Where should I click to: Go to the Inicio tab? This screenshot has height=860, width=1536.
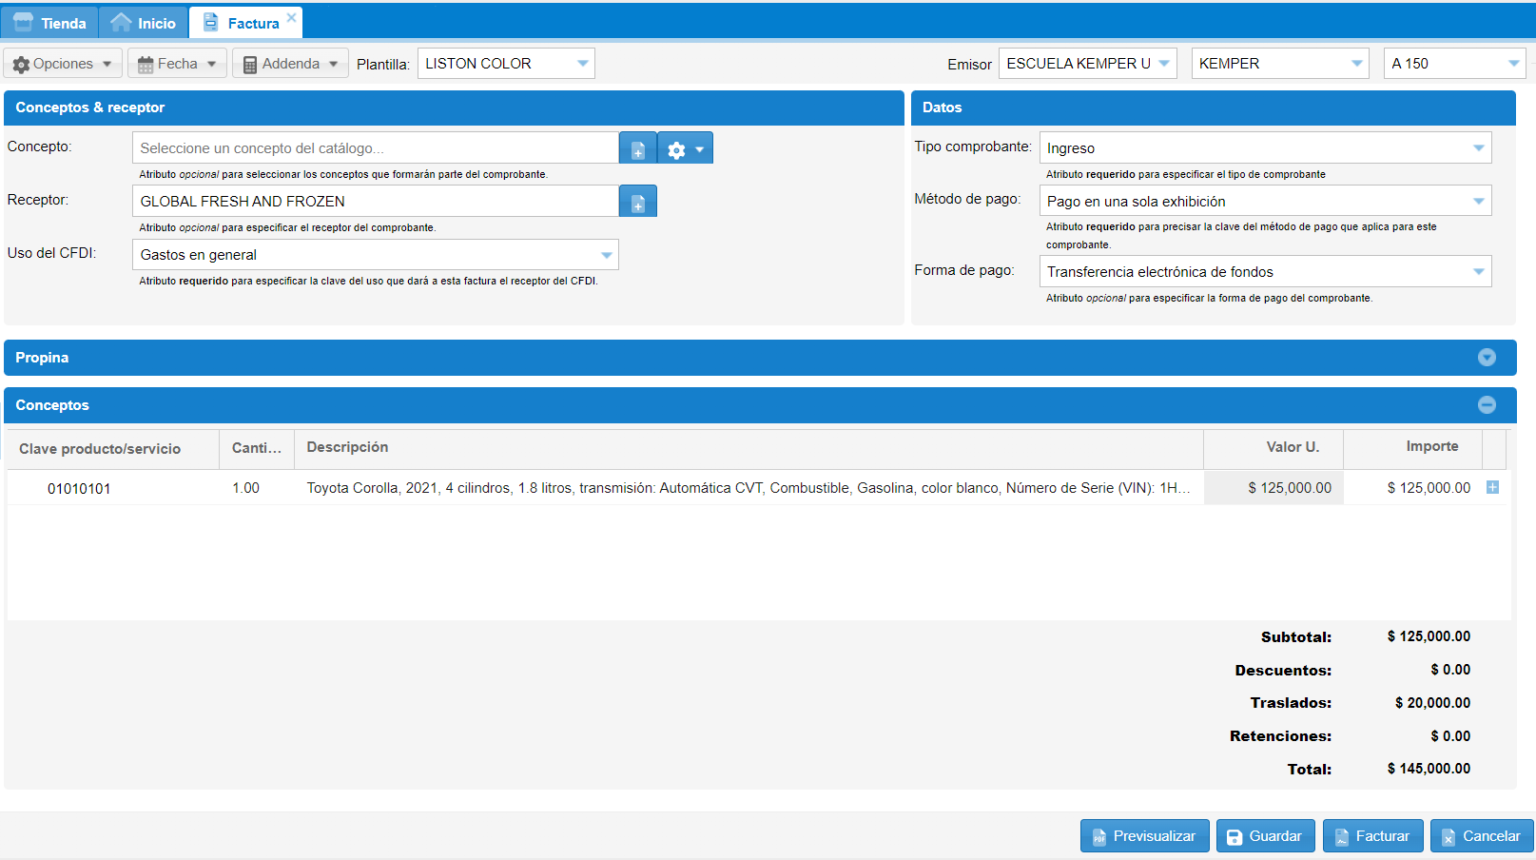[143, 23]
